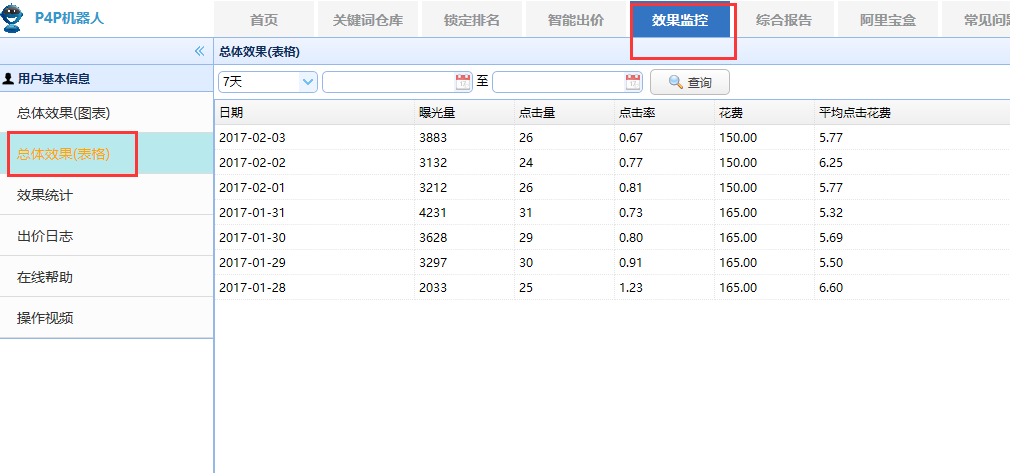
Task: Switch to the 首页 tab
Action: (x=264, y=20)
